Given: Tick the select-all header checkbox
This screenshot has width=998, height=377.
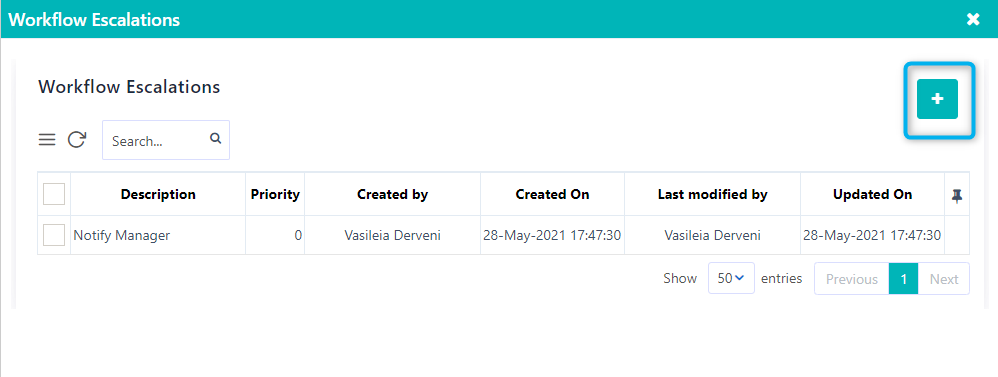Looking at the screenshot, I should (x=54, y=194).
